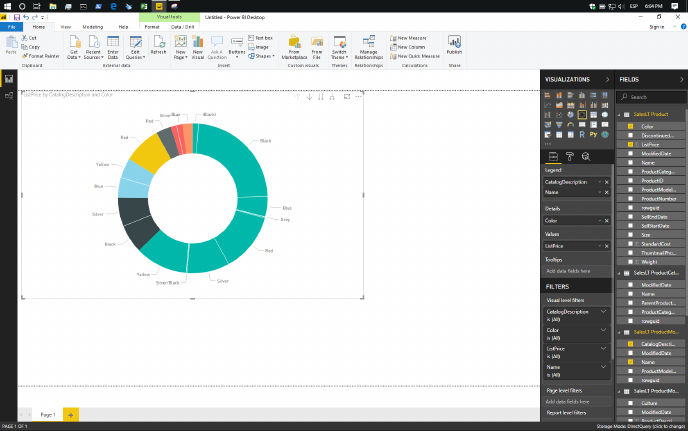Click the New Measure button

408,37
